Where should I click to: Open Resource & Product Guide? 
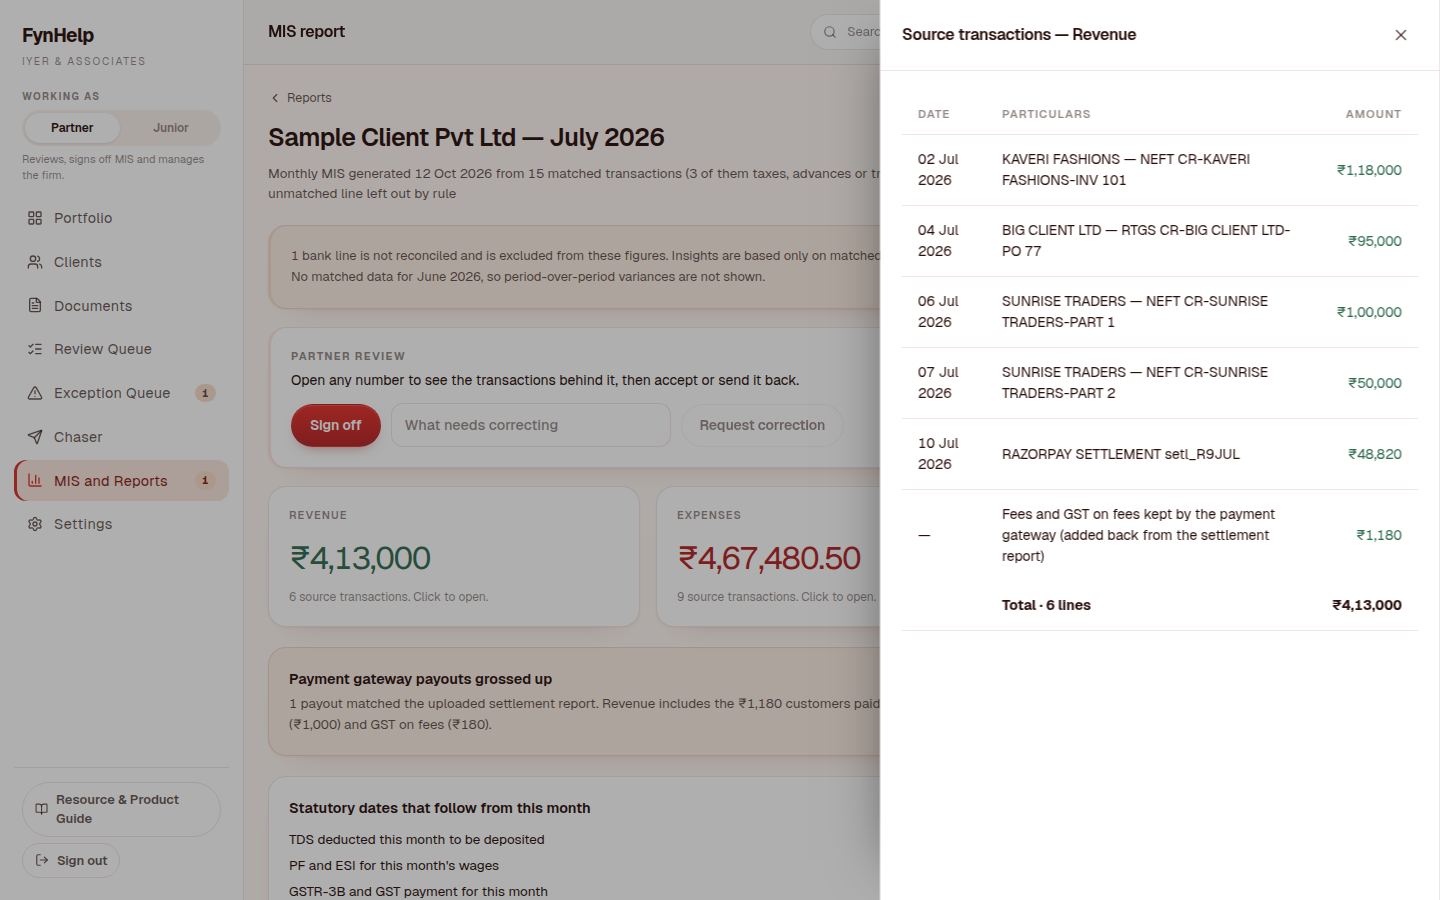[x=121, y=809]
